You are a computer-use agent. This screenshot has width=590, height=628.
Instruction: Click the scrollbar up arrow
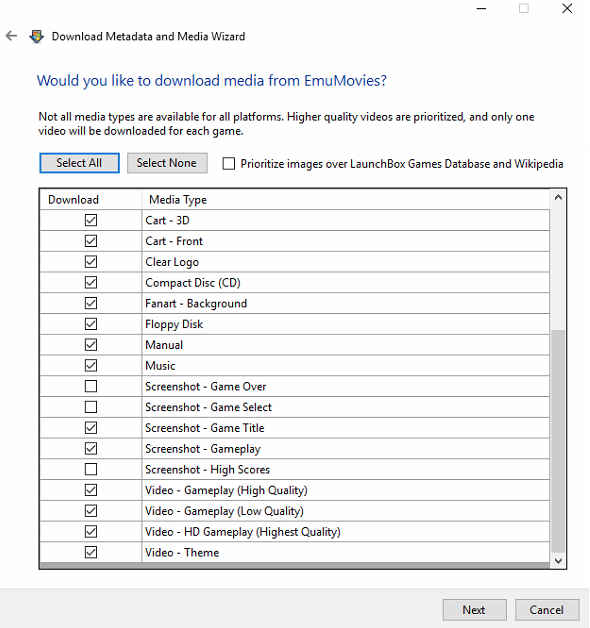tap(558, 197)
